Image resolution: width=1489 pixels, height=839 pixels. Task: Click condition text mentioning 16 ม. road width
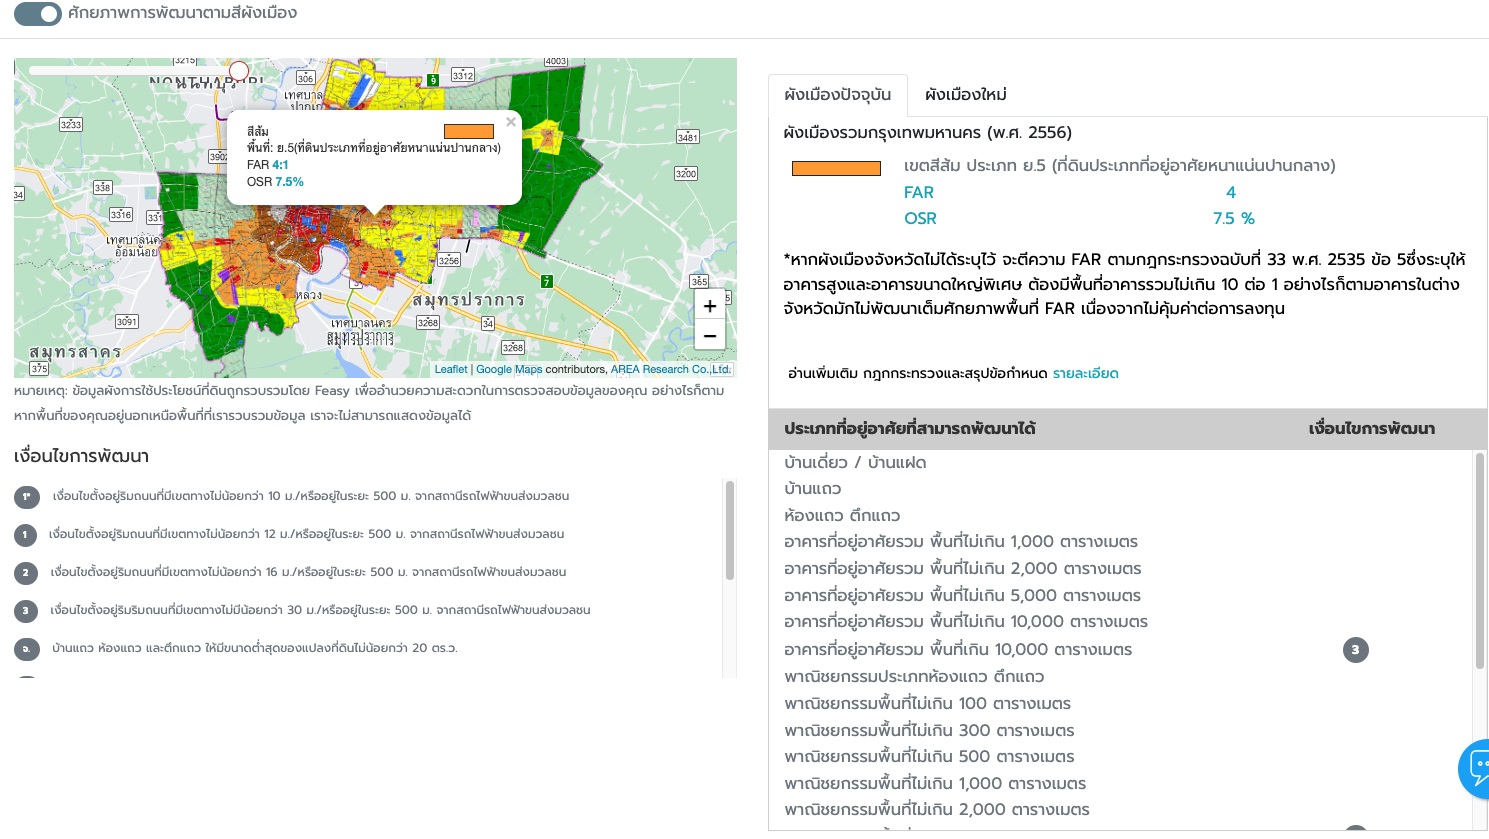coord(308,572)
